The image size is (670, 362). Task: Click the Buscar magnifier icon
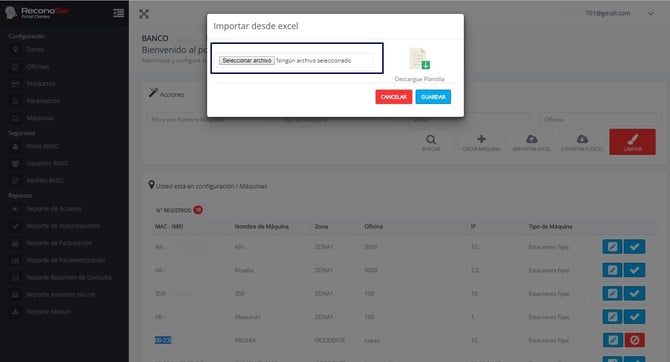[x=431, y=139]
